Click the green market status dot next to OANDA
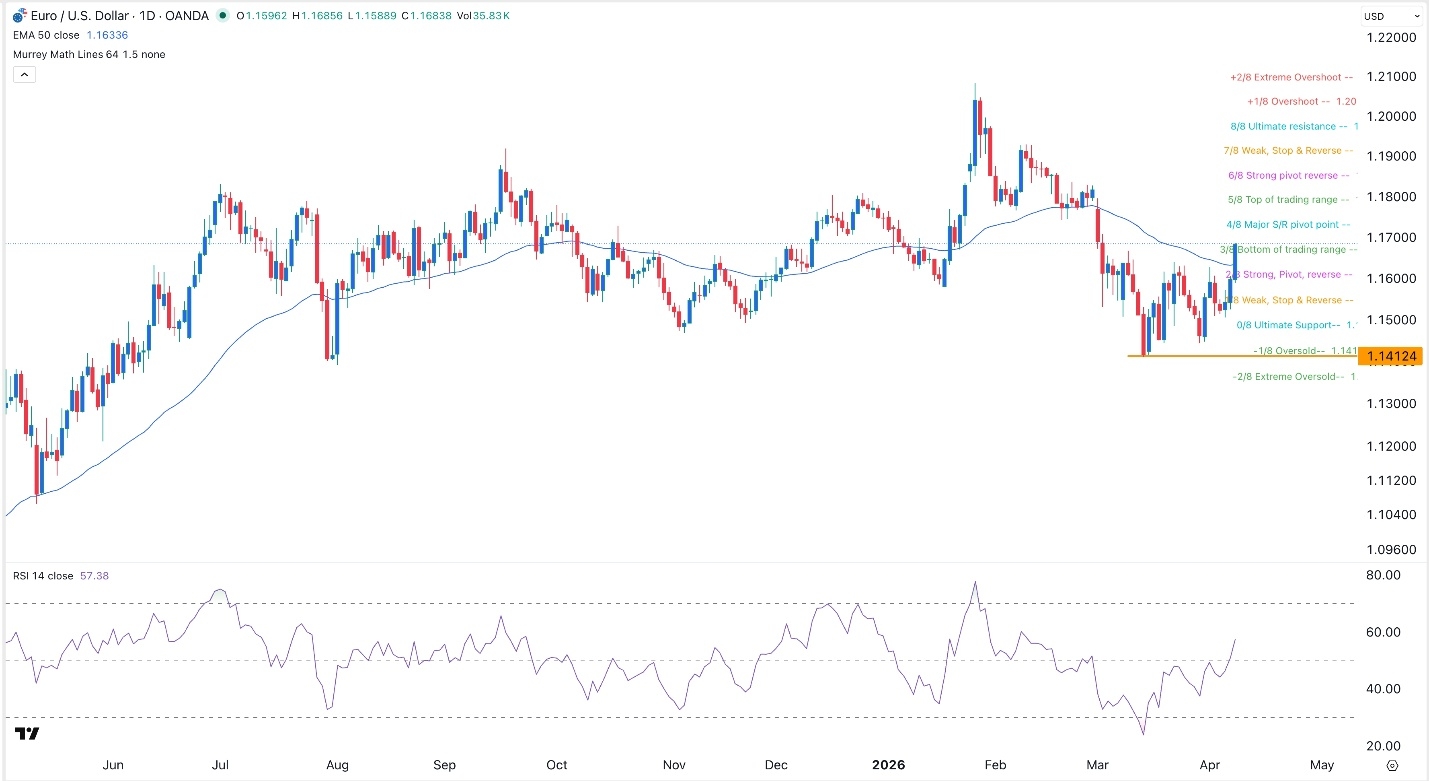Image resolution: width=1429 pixels, height=781 pixels. tap(222, 16)
